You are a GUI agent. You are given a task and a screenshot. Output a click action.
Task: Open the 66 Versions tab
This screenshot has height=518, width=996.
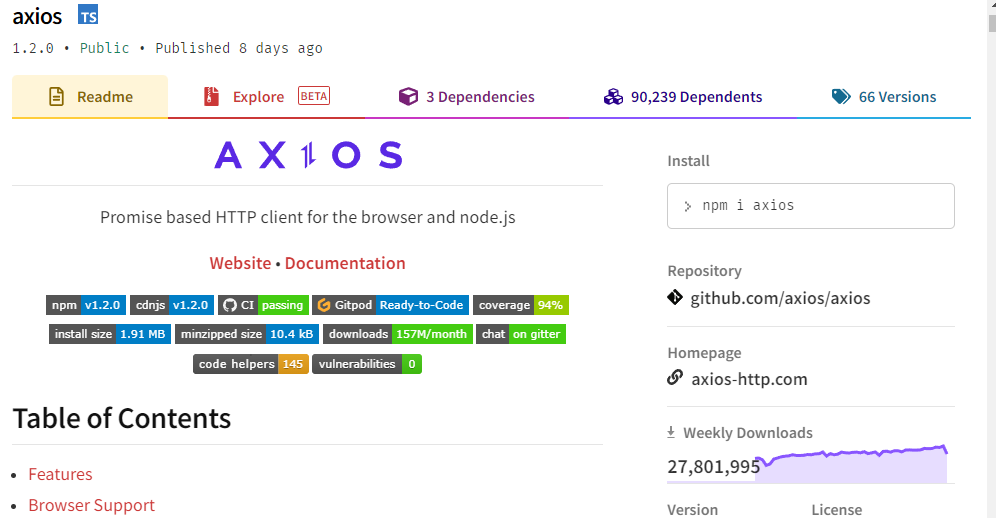coord(884,97)
